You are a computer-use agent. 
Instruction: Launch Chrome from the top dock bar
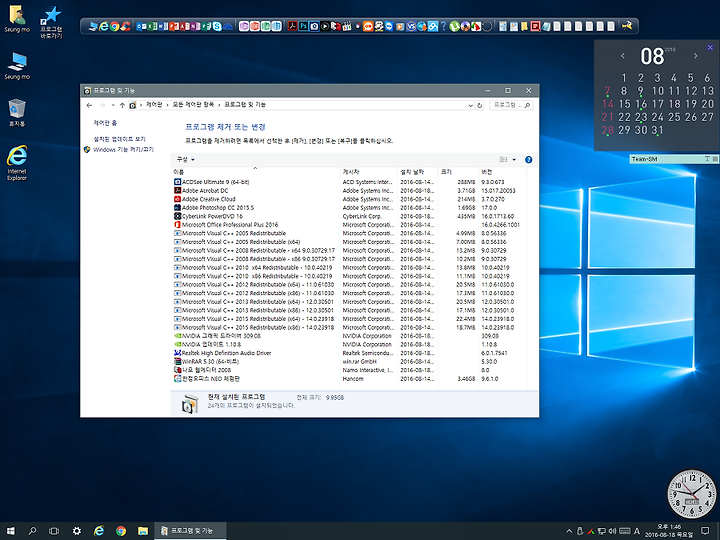[114, 26]
